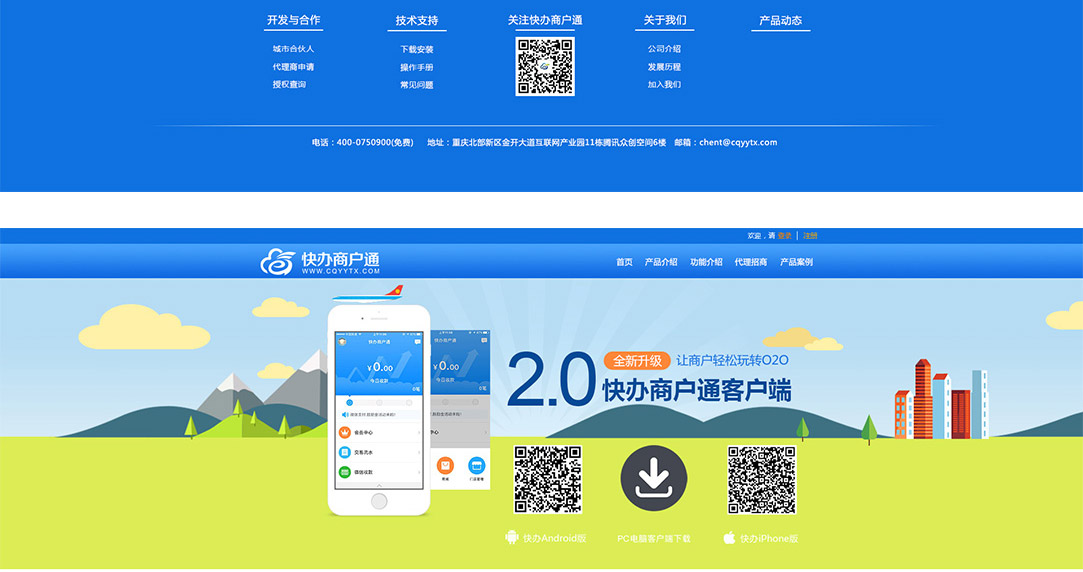Open 操作手册 footer link

point(416,68)
